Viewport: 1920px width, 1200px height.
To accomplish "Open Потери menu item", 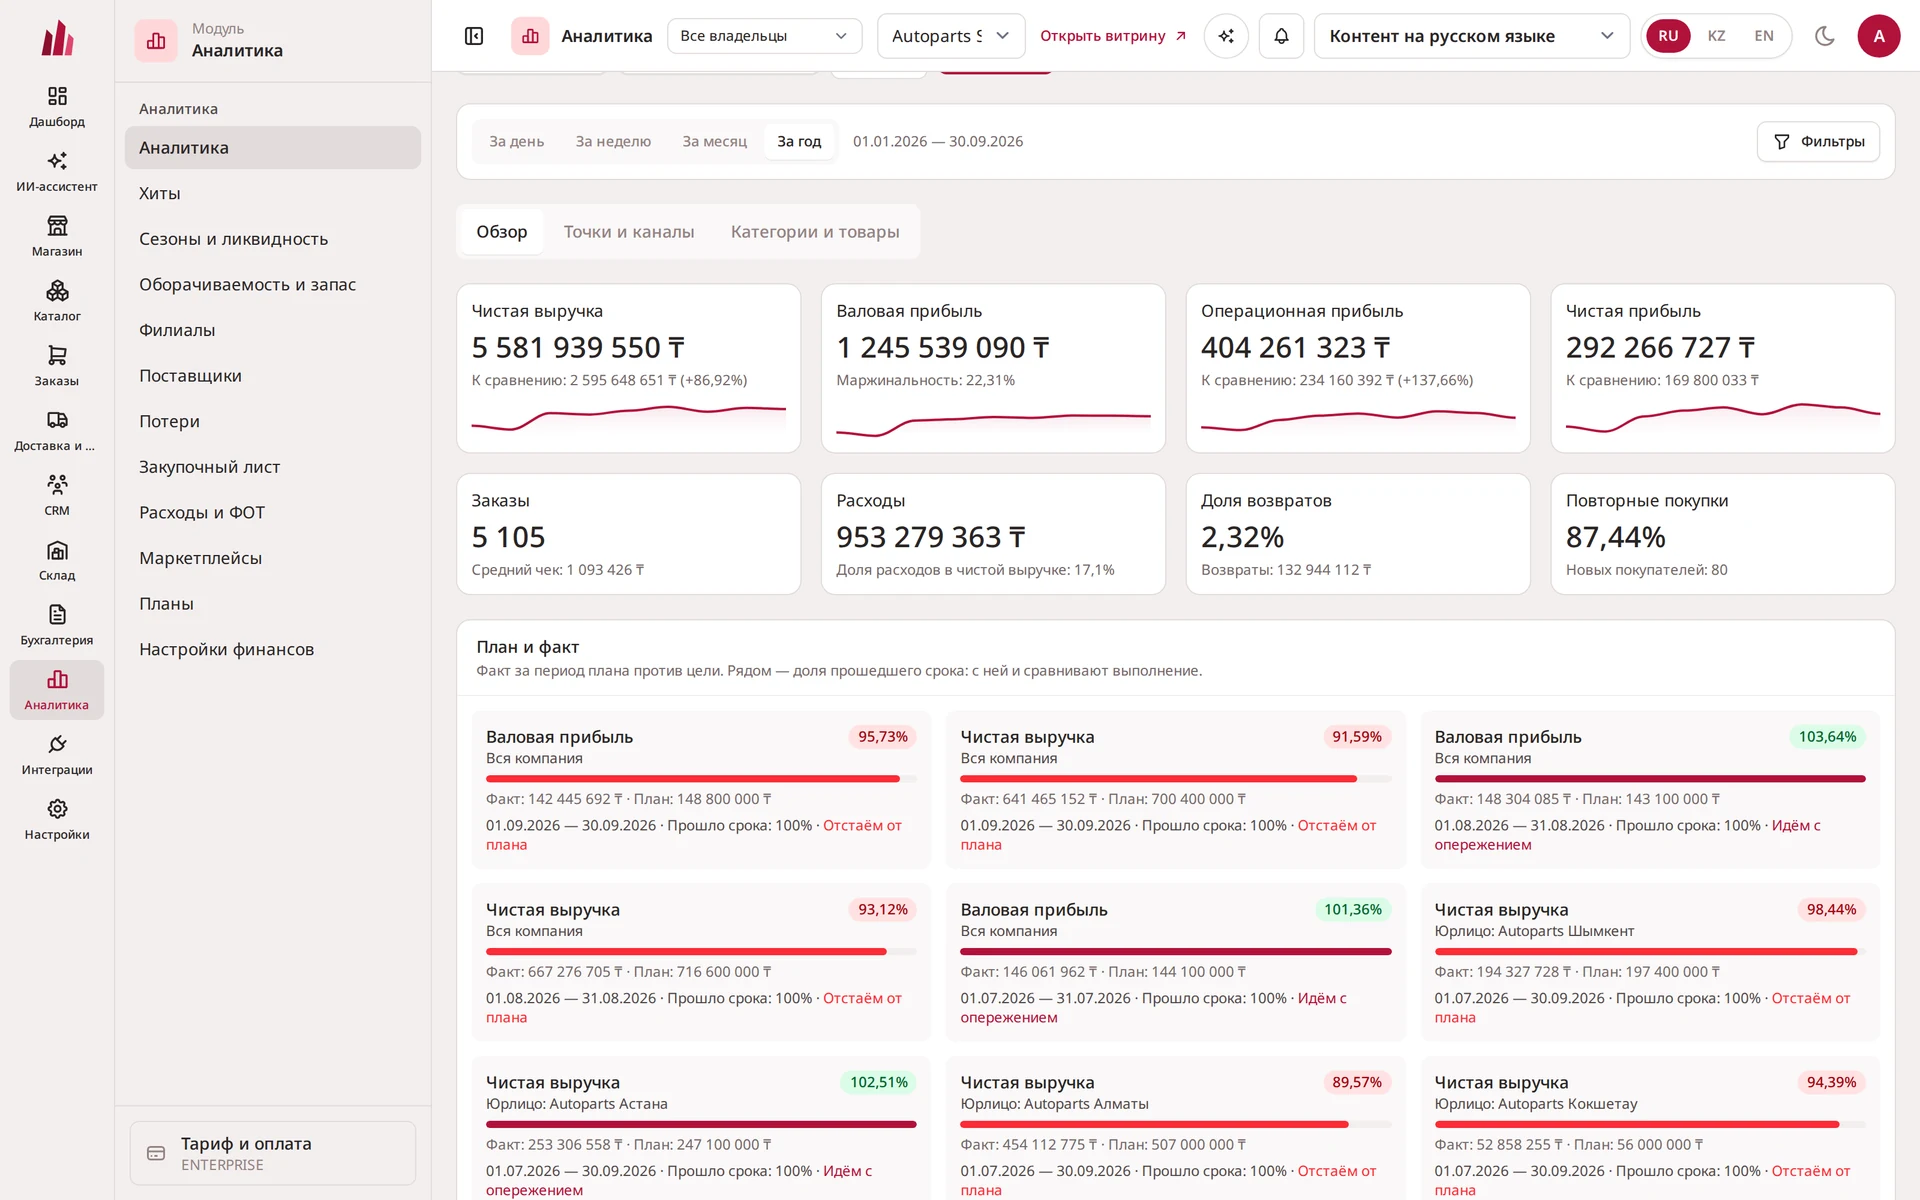I will tap(273, 421).
